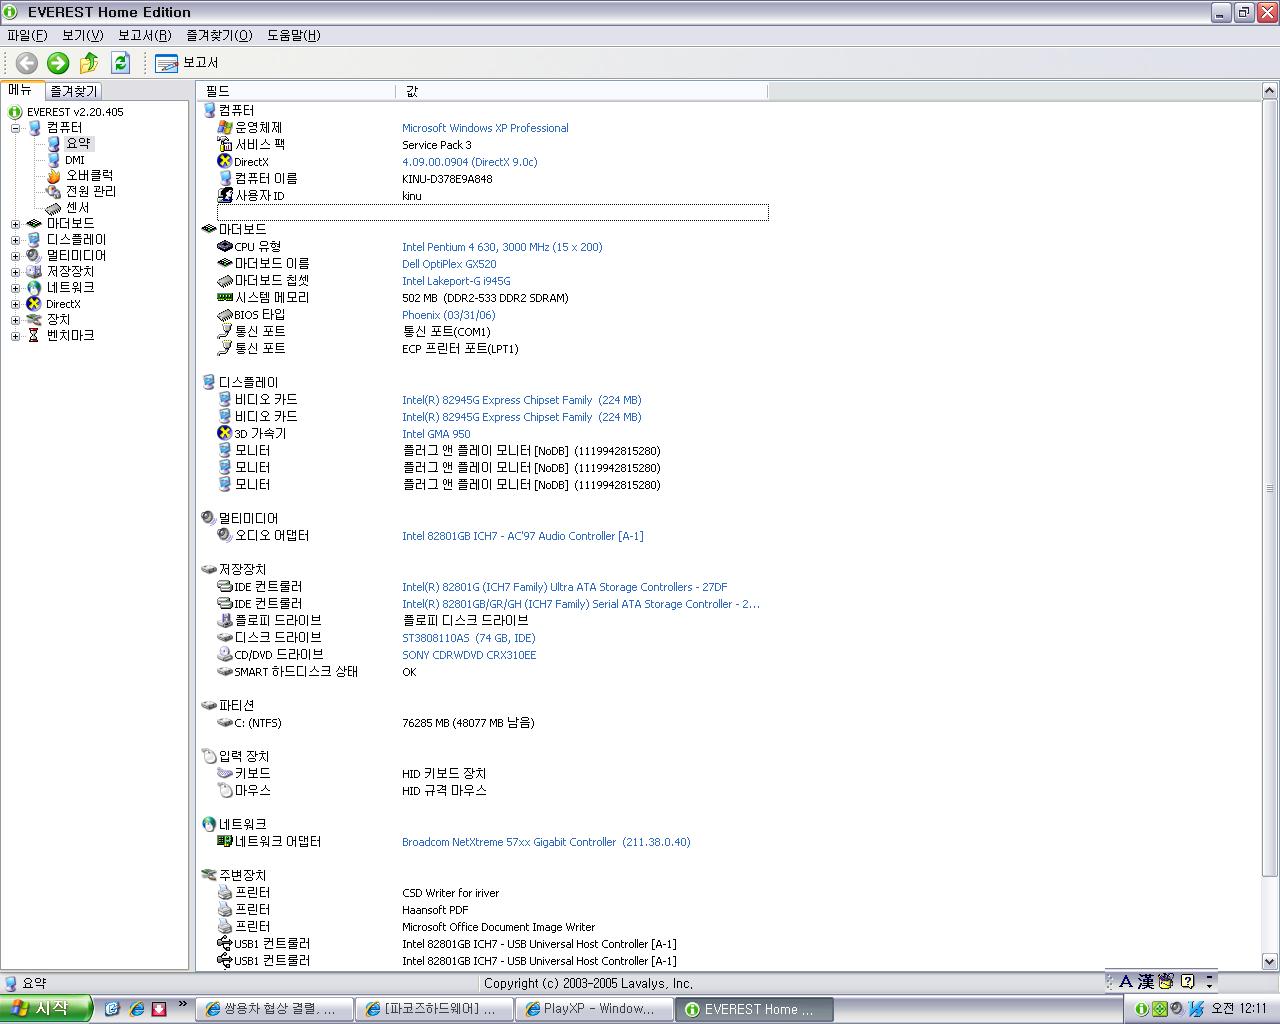Screen dimensions: 1280x1024
Task: Select EVEREST v2.20.405 root tree node
Action: [x=75, y=112]
